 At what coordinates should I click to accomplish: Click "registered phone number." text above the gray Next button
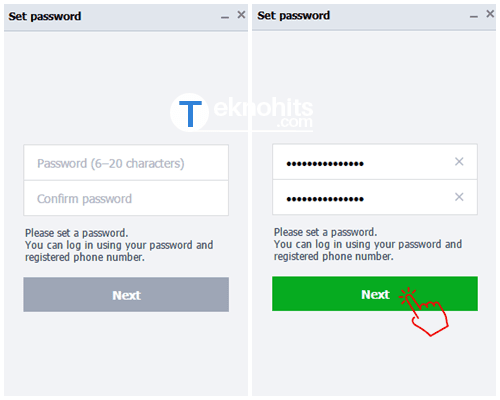coord(85,257)
